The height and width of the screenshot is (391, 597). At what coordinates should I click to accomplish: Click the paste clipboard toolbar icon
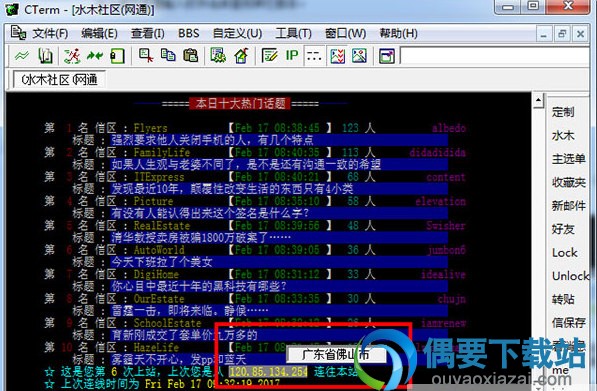[190, 56]
